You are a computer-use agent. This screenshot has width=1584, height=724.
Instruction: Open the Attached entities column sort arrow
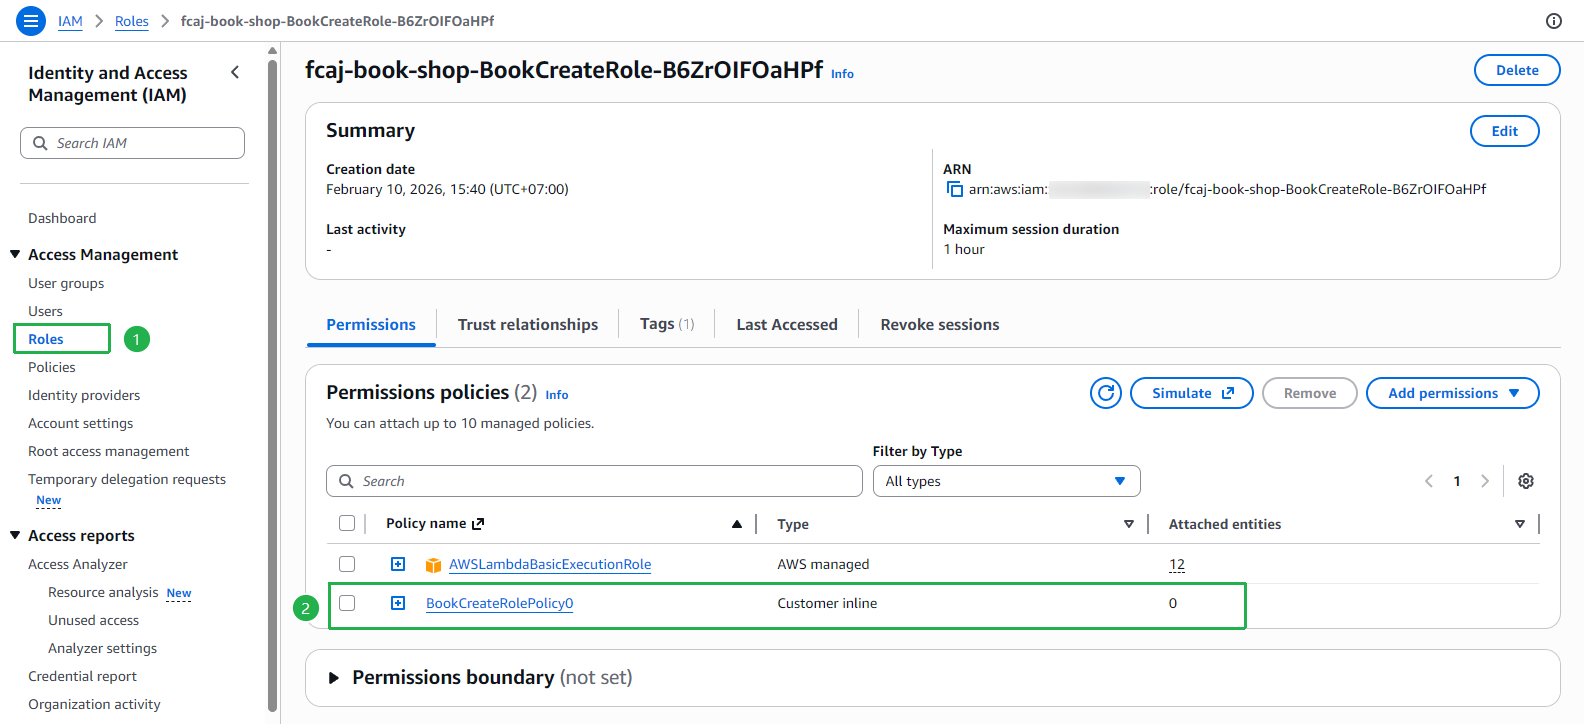(x=1520, y=524)
